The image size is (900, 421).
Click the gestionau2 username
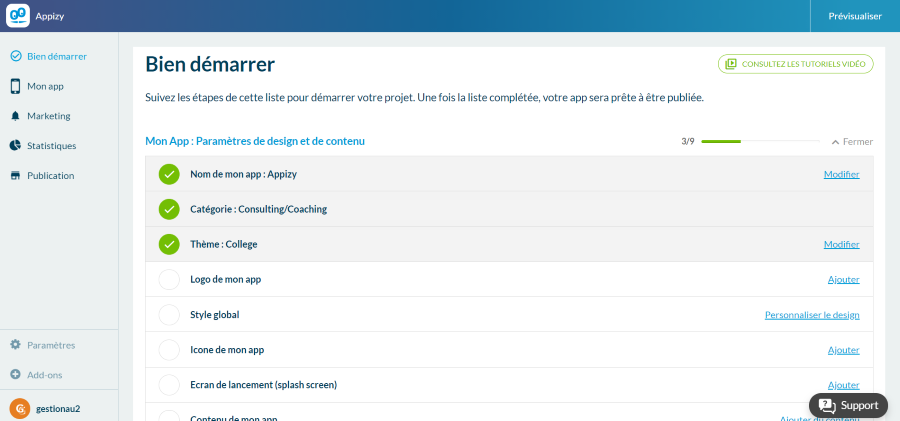pos(58,409)
